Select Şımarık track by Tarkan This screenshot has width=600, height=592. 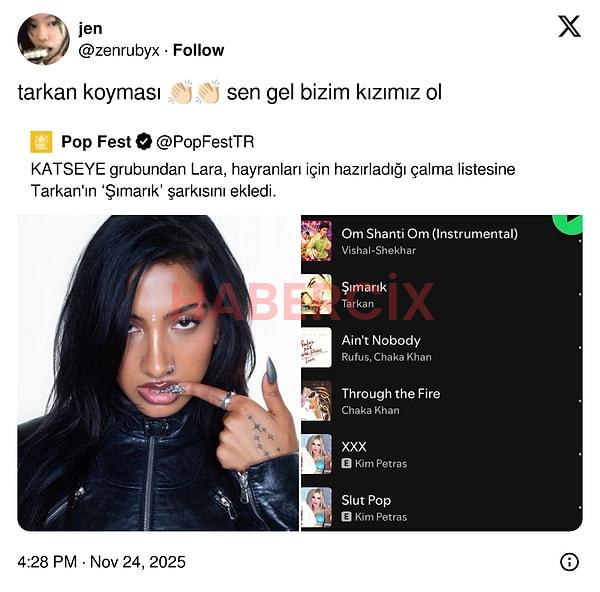tap(442, 294)
